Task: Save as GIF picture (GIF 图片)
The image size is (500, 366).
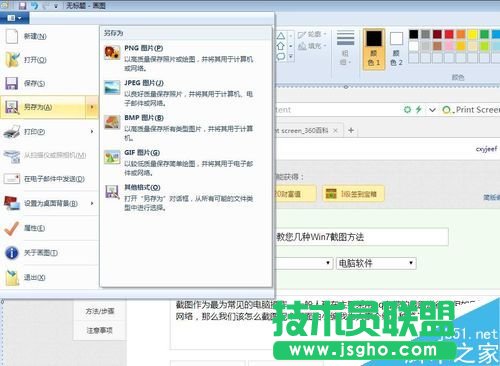Action: click(186, 162)
